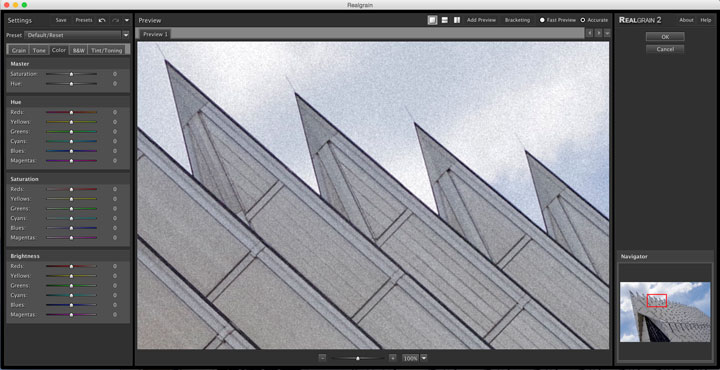This screenshot has width=720, height=370.
Task: Switch to horizontal split preview layout
Action: pyautogui.click(x=444, y=20)
